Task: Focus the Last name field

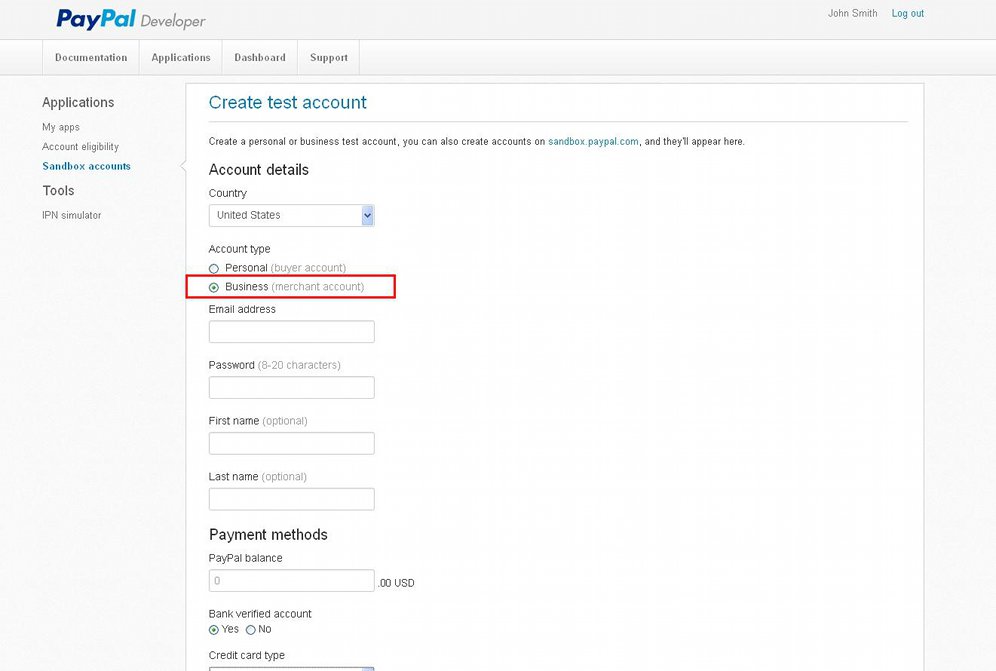Action: point(292,499)
